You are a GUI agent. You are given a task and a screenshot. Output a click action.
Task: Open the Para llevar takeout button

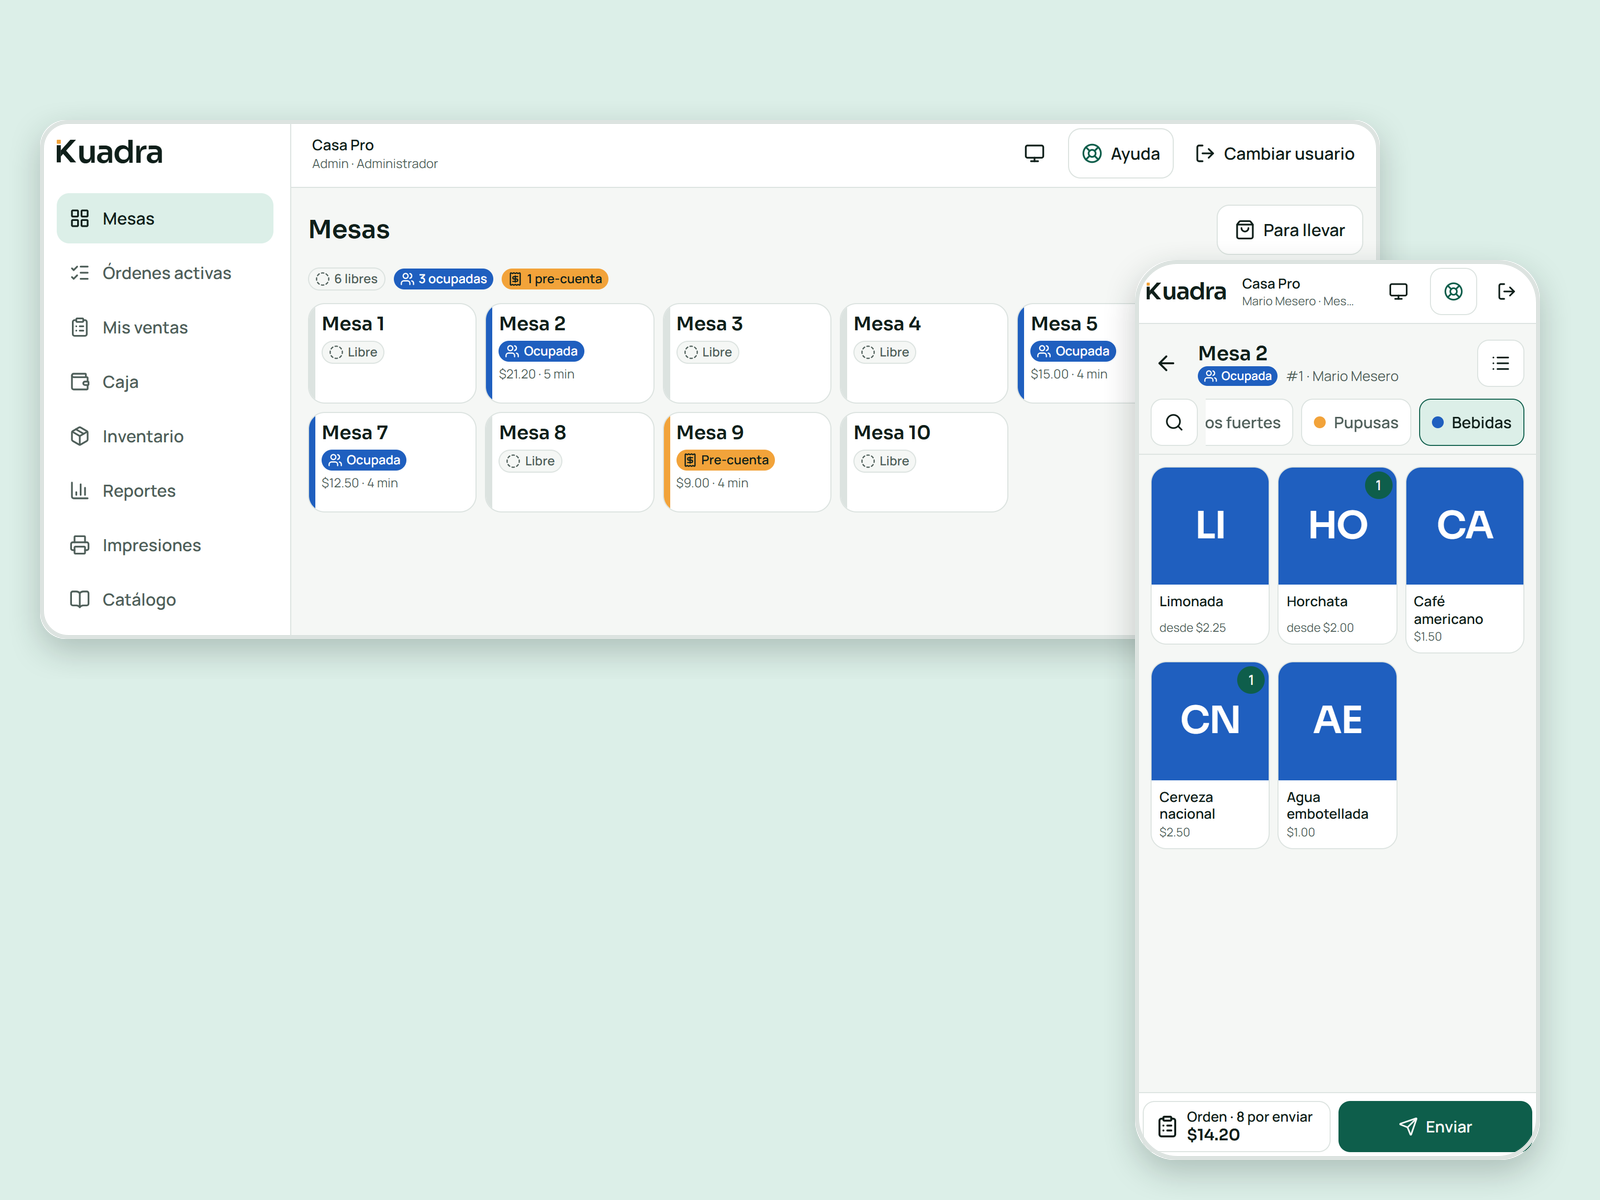click(x=1290, y=230)
